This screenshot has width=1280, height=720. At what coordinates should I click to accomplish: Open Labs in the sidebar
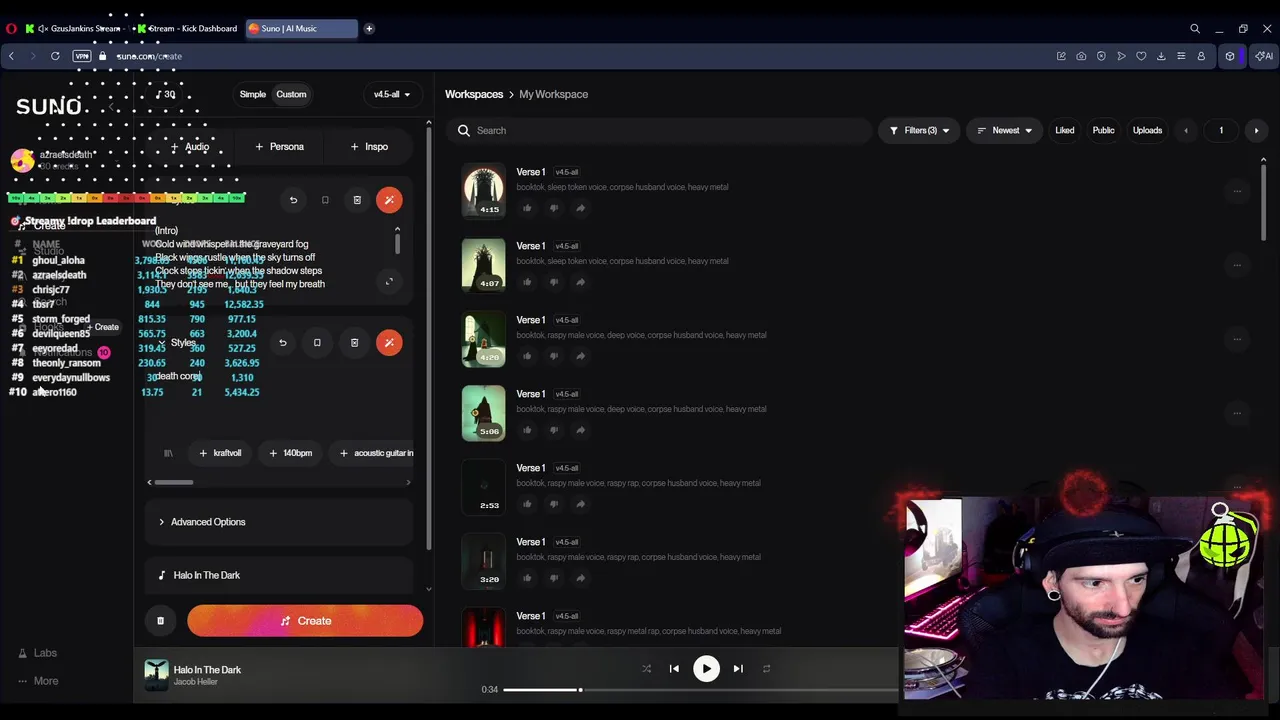point(37,653)
